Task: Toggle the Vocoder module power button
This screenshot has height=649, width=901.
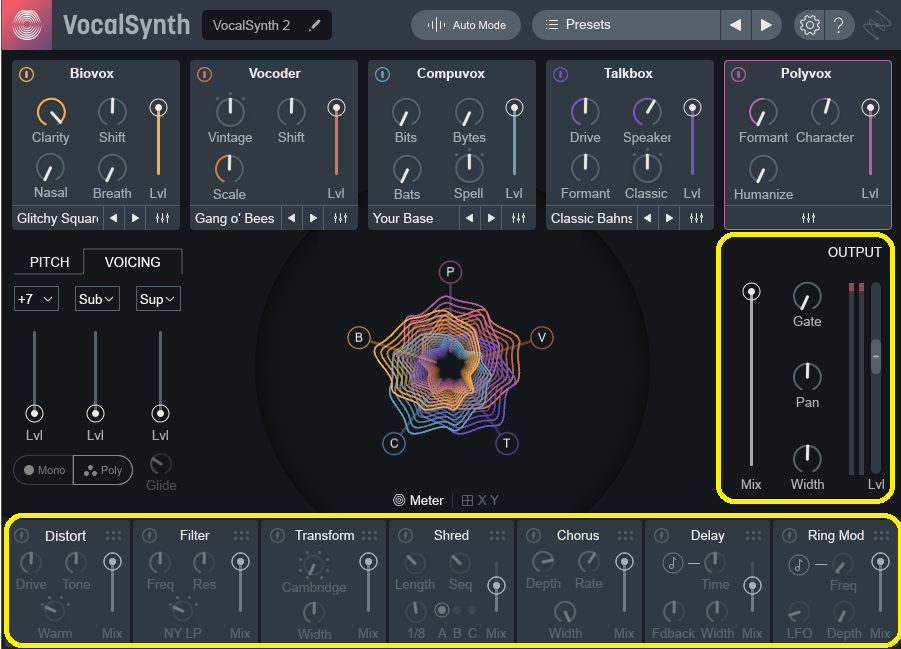Action: pos(205,74)
